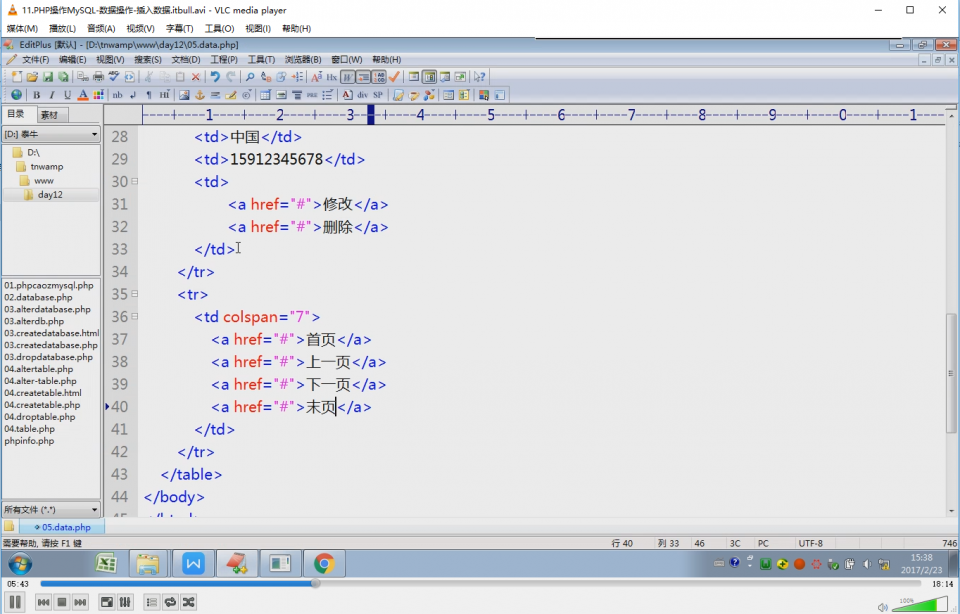This screenshot has width=960, height=614.
Task: Undo the last edit with the Undo arrow
Action: [215, 77]
